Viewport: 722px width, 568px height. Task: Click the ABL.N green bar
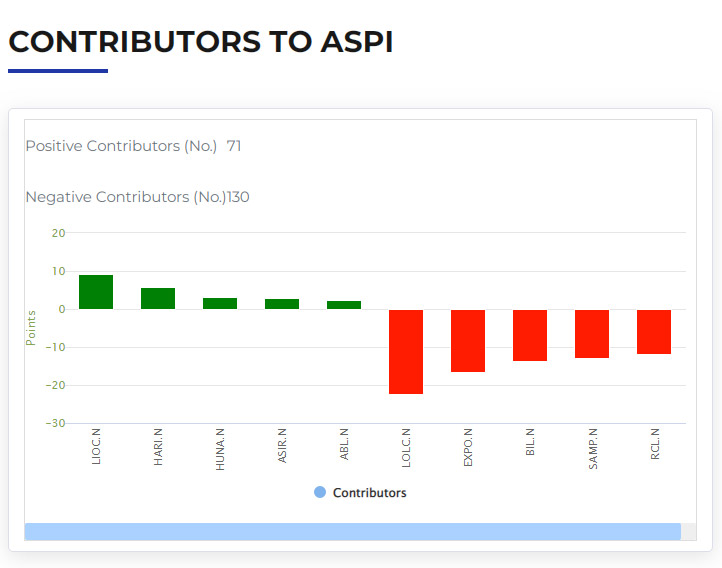click(344, 305)
